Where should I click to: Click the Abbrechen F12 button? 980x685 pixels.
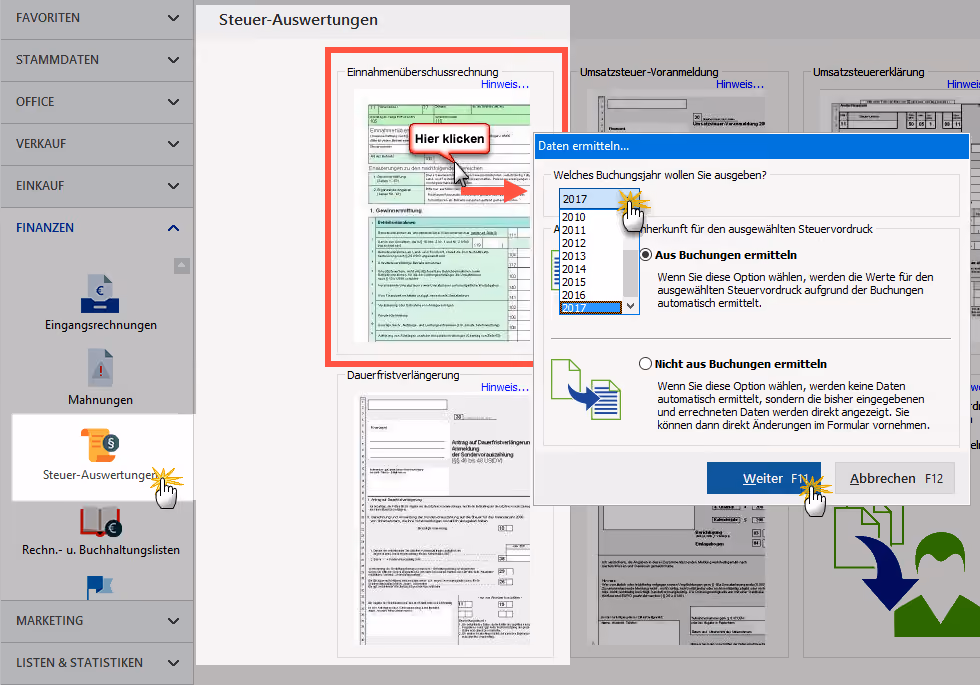click(x=895, y=478)
